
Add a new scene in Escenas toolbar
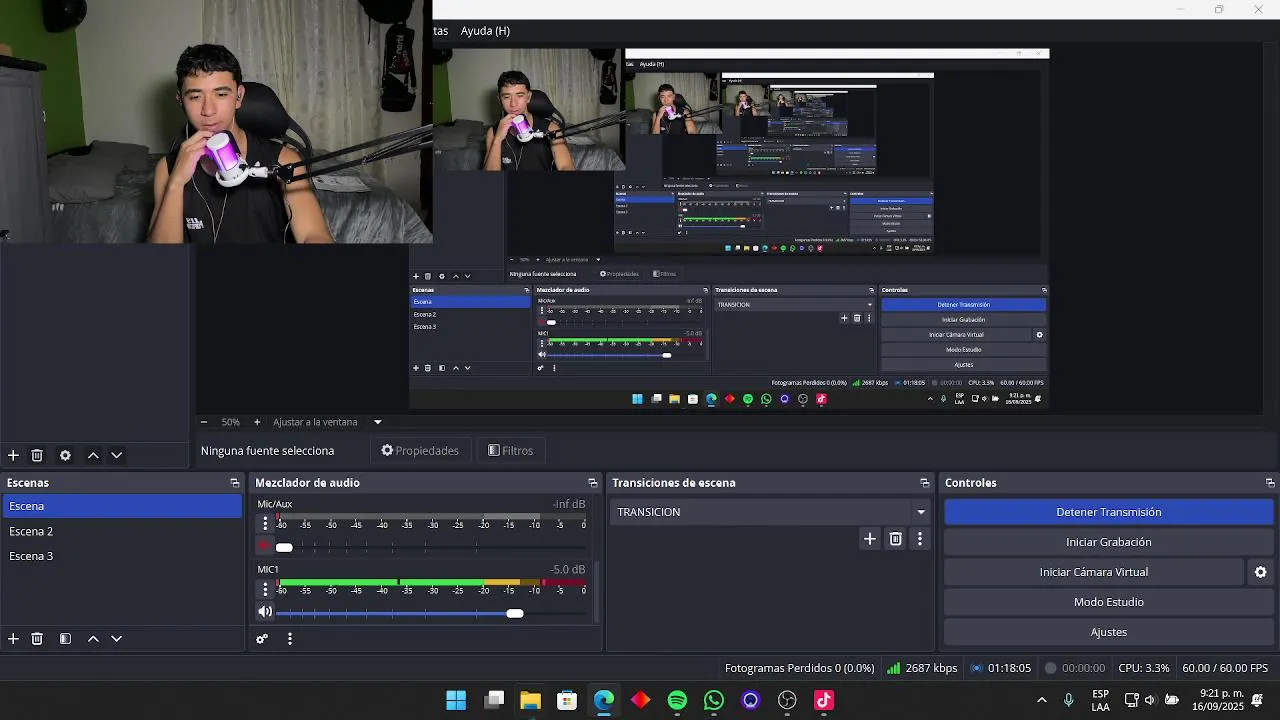coord(13,638)
